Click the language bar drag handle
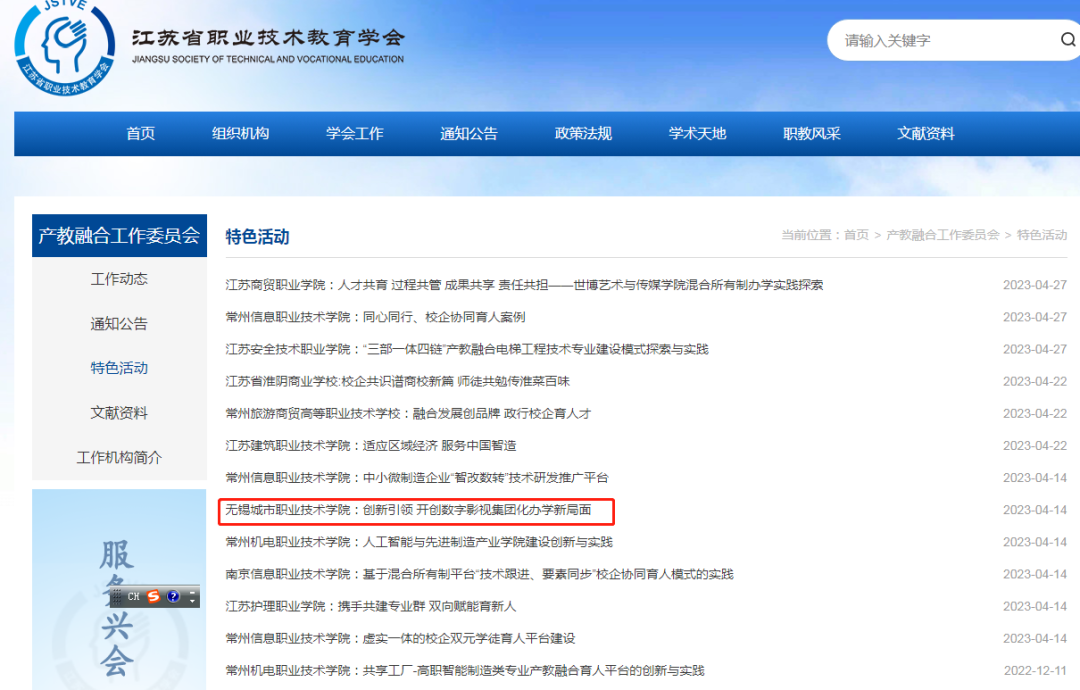Viewport: 1080px width, 690px height. click(117, 596)
